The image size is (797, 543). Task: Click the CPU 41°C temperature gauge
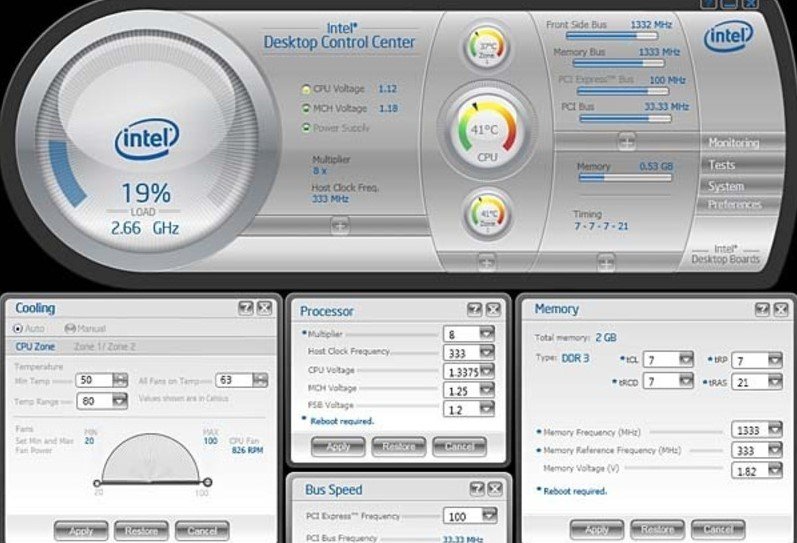click(487, 131)
